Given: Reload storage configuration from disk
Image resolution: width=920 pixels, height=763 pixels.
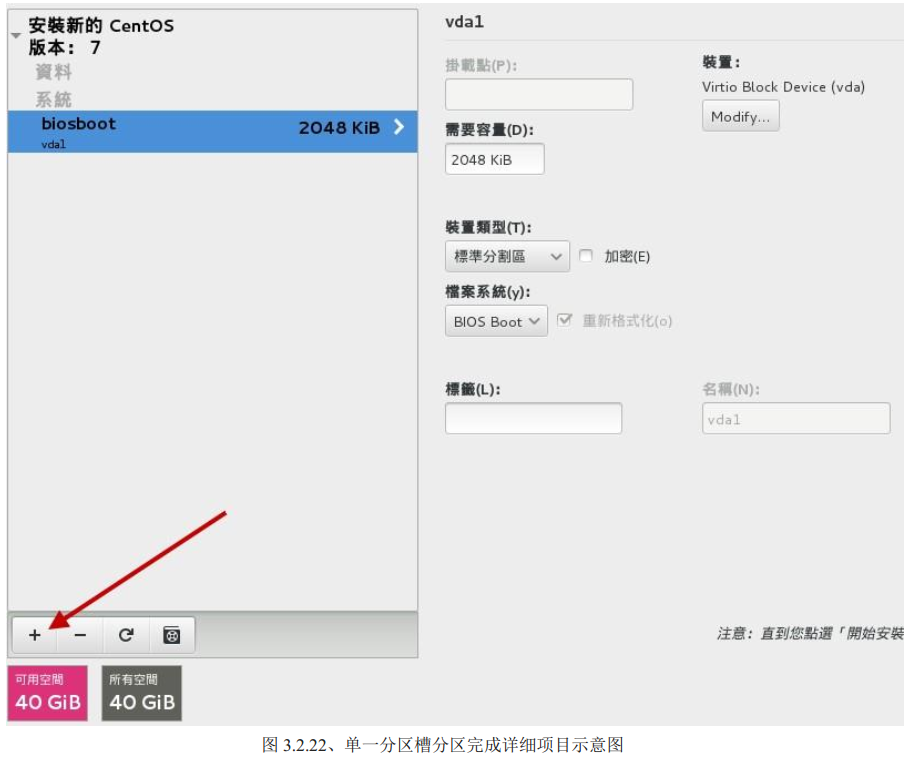Looking at the screenshot, I should tap(126, 634).
